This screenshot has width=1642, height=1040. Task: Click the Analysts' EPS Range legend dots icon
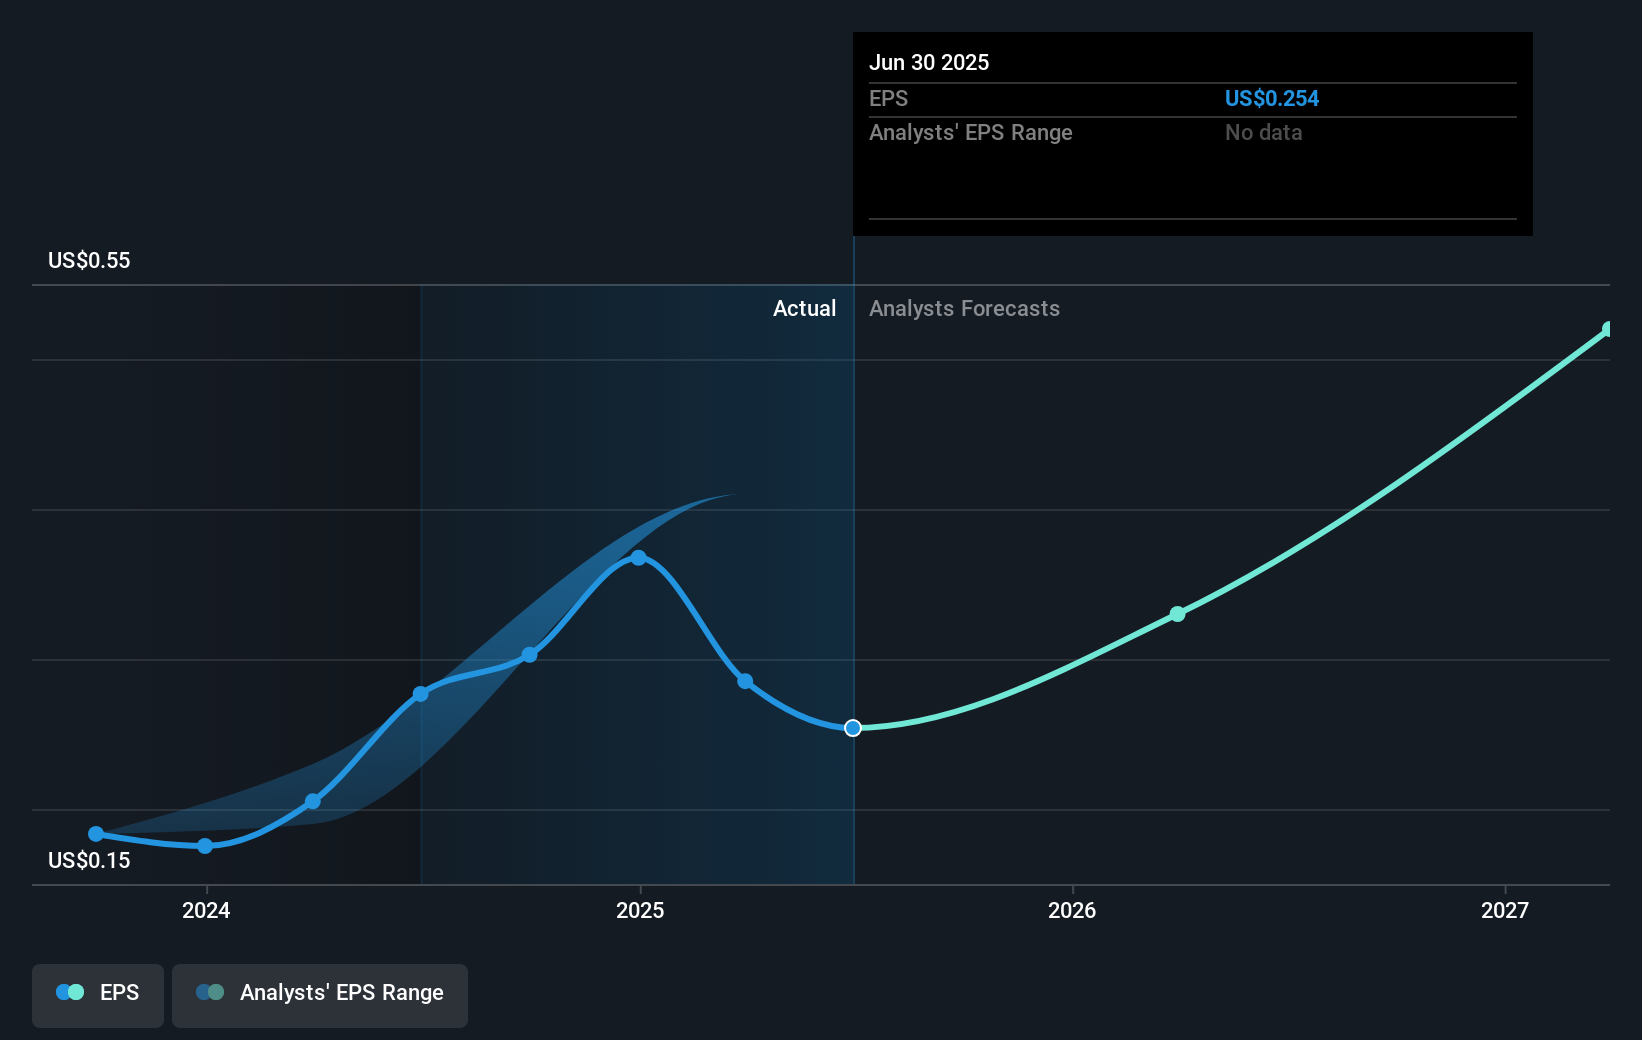tap(210, 992)
